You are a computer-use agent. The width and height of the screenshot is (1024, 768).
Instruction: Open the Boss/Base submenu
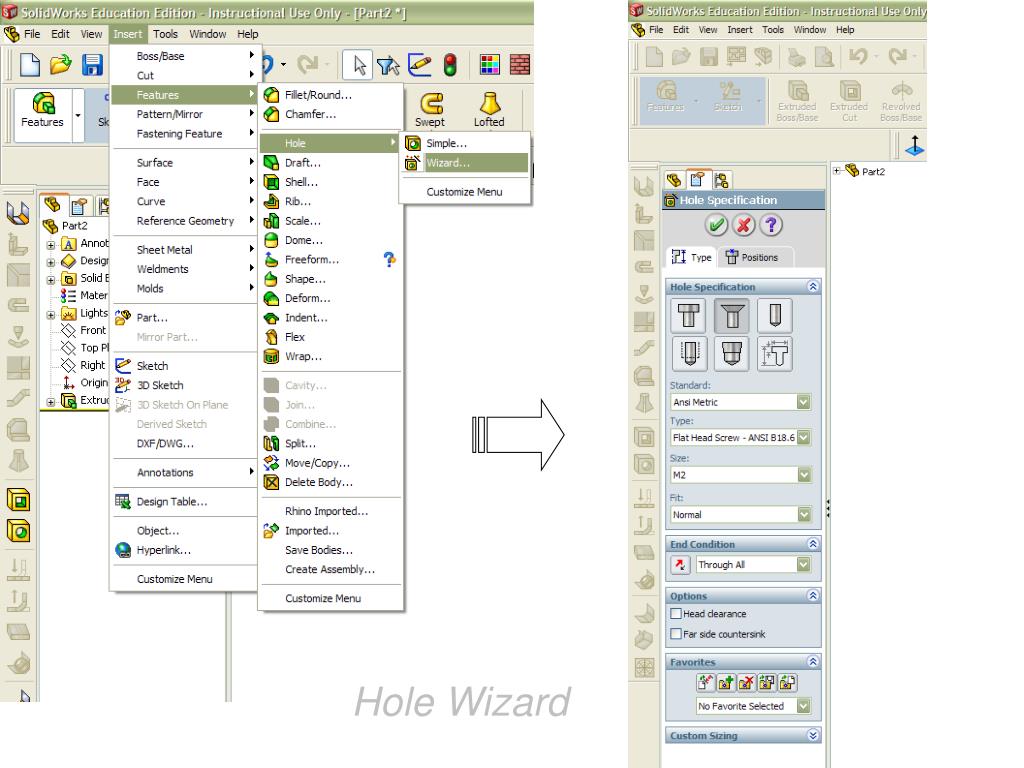(x=184, y=56)
